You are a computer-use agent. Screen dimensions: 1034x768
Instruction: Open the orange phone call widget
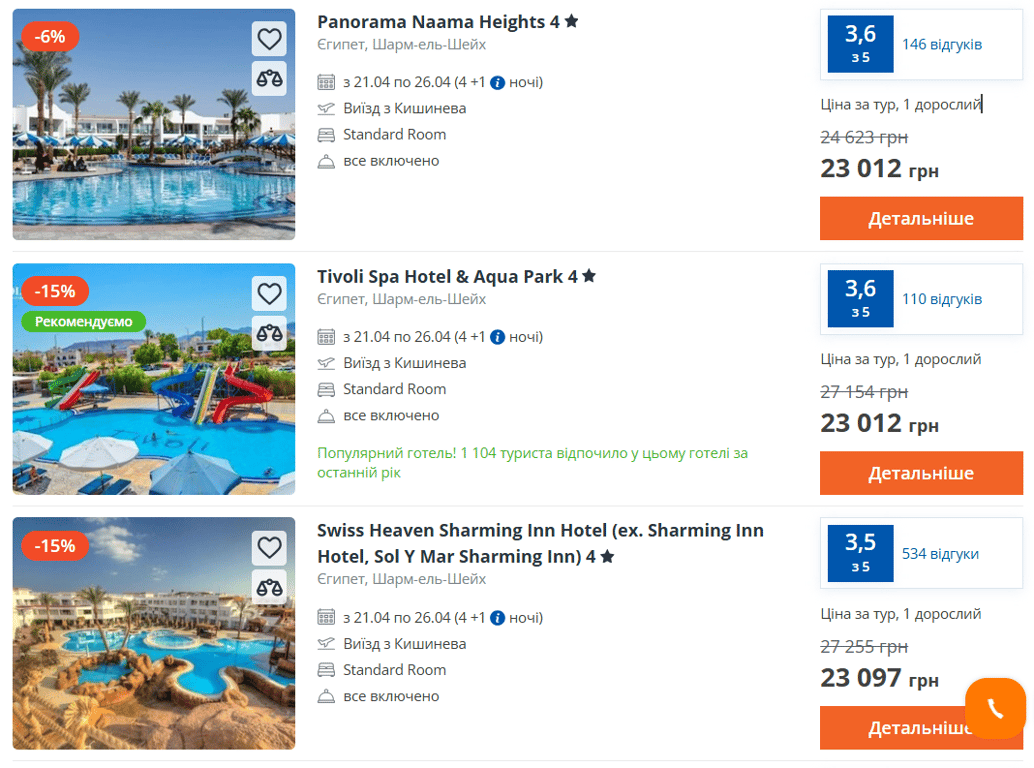click(x=995, y=708)
